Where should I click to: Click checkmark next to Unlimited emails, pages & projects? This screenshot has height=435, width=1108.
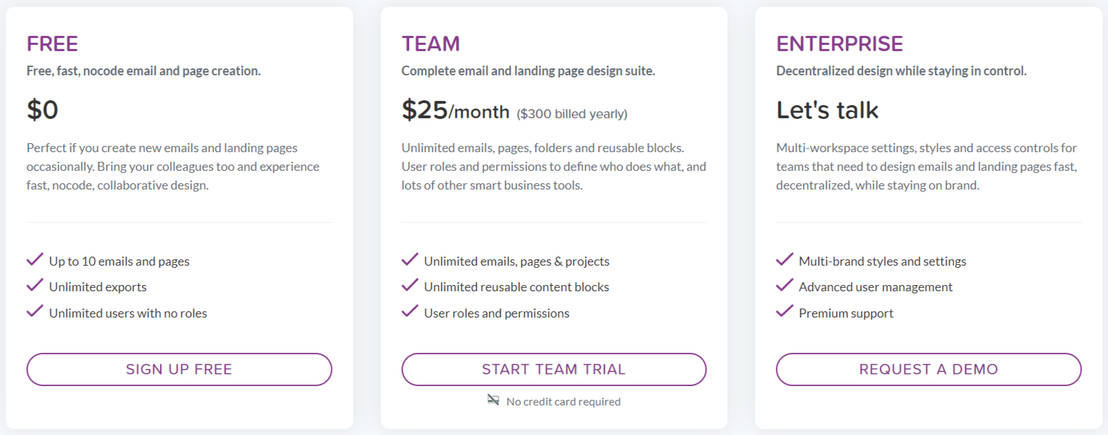coord(409,260)
